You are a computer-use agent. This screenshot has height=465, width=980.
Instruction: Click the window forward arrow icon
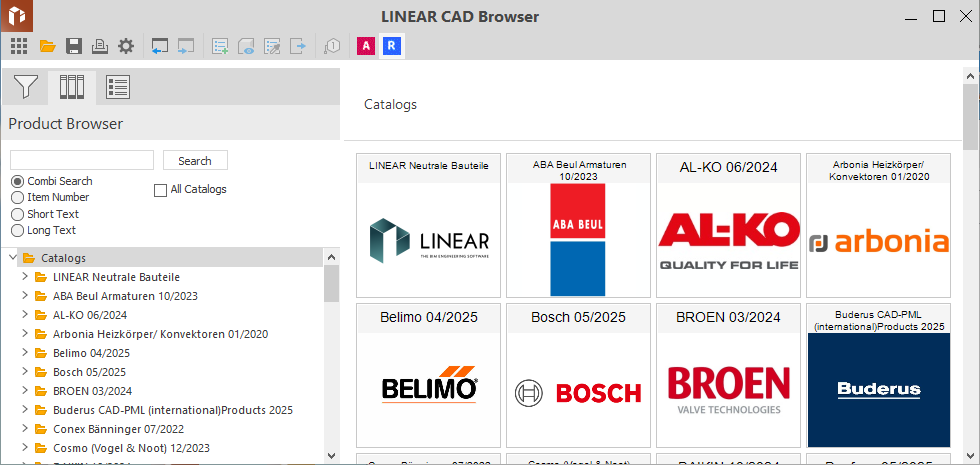tap(186, 46)
